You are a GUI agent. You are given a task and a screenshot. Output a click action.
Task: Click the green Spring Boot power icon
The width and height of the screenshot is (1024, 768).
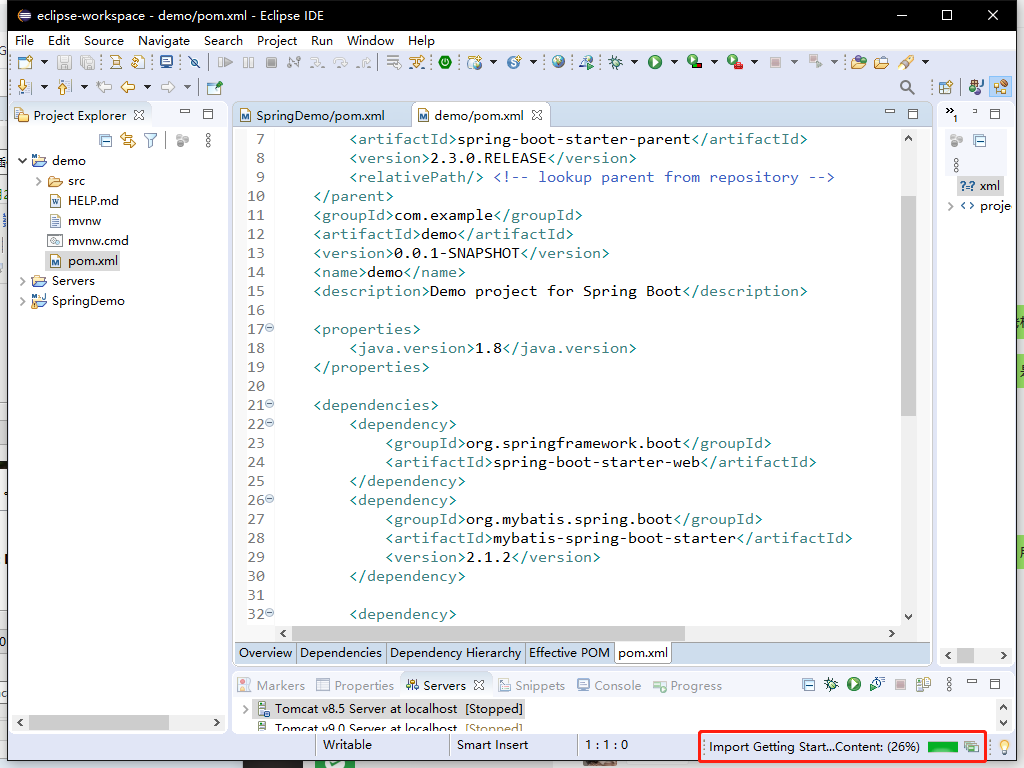445,62
